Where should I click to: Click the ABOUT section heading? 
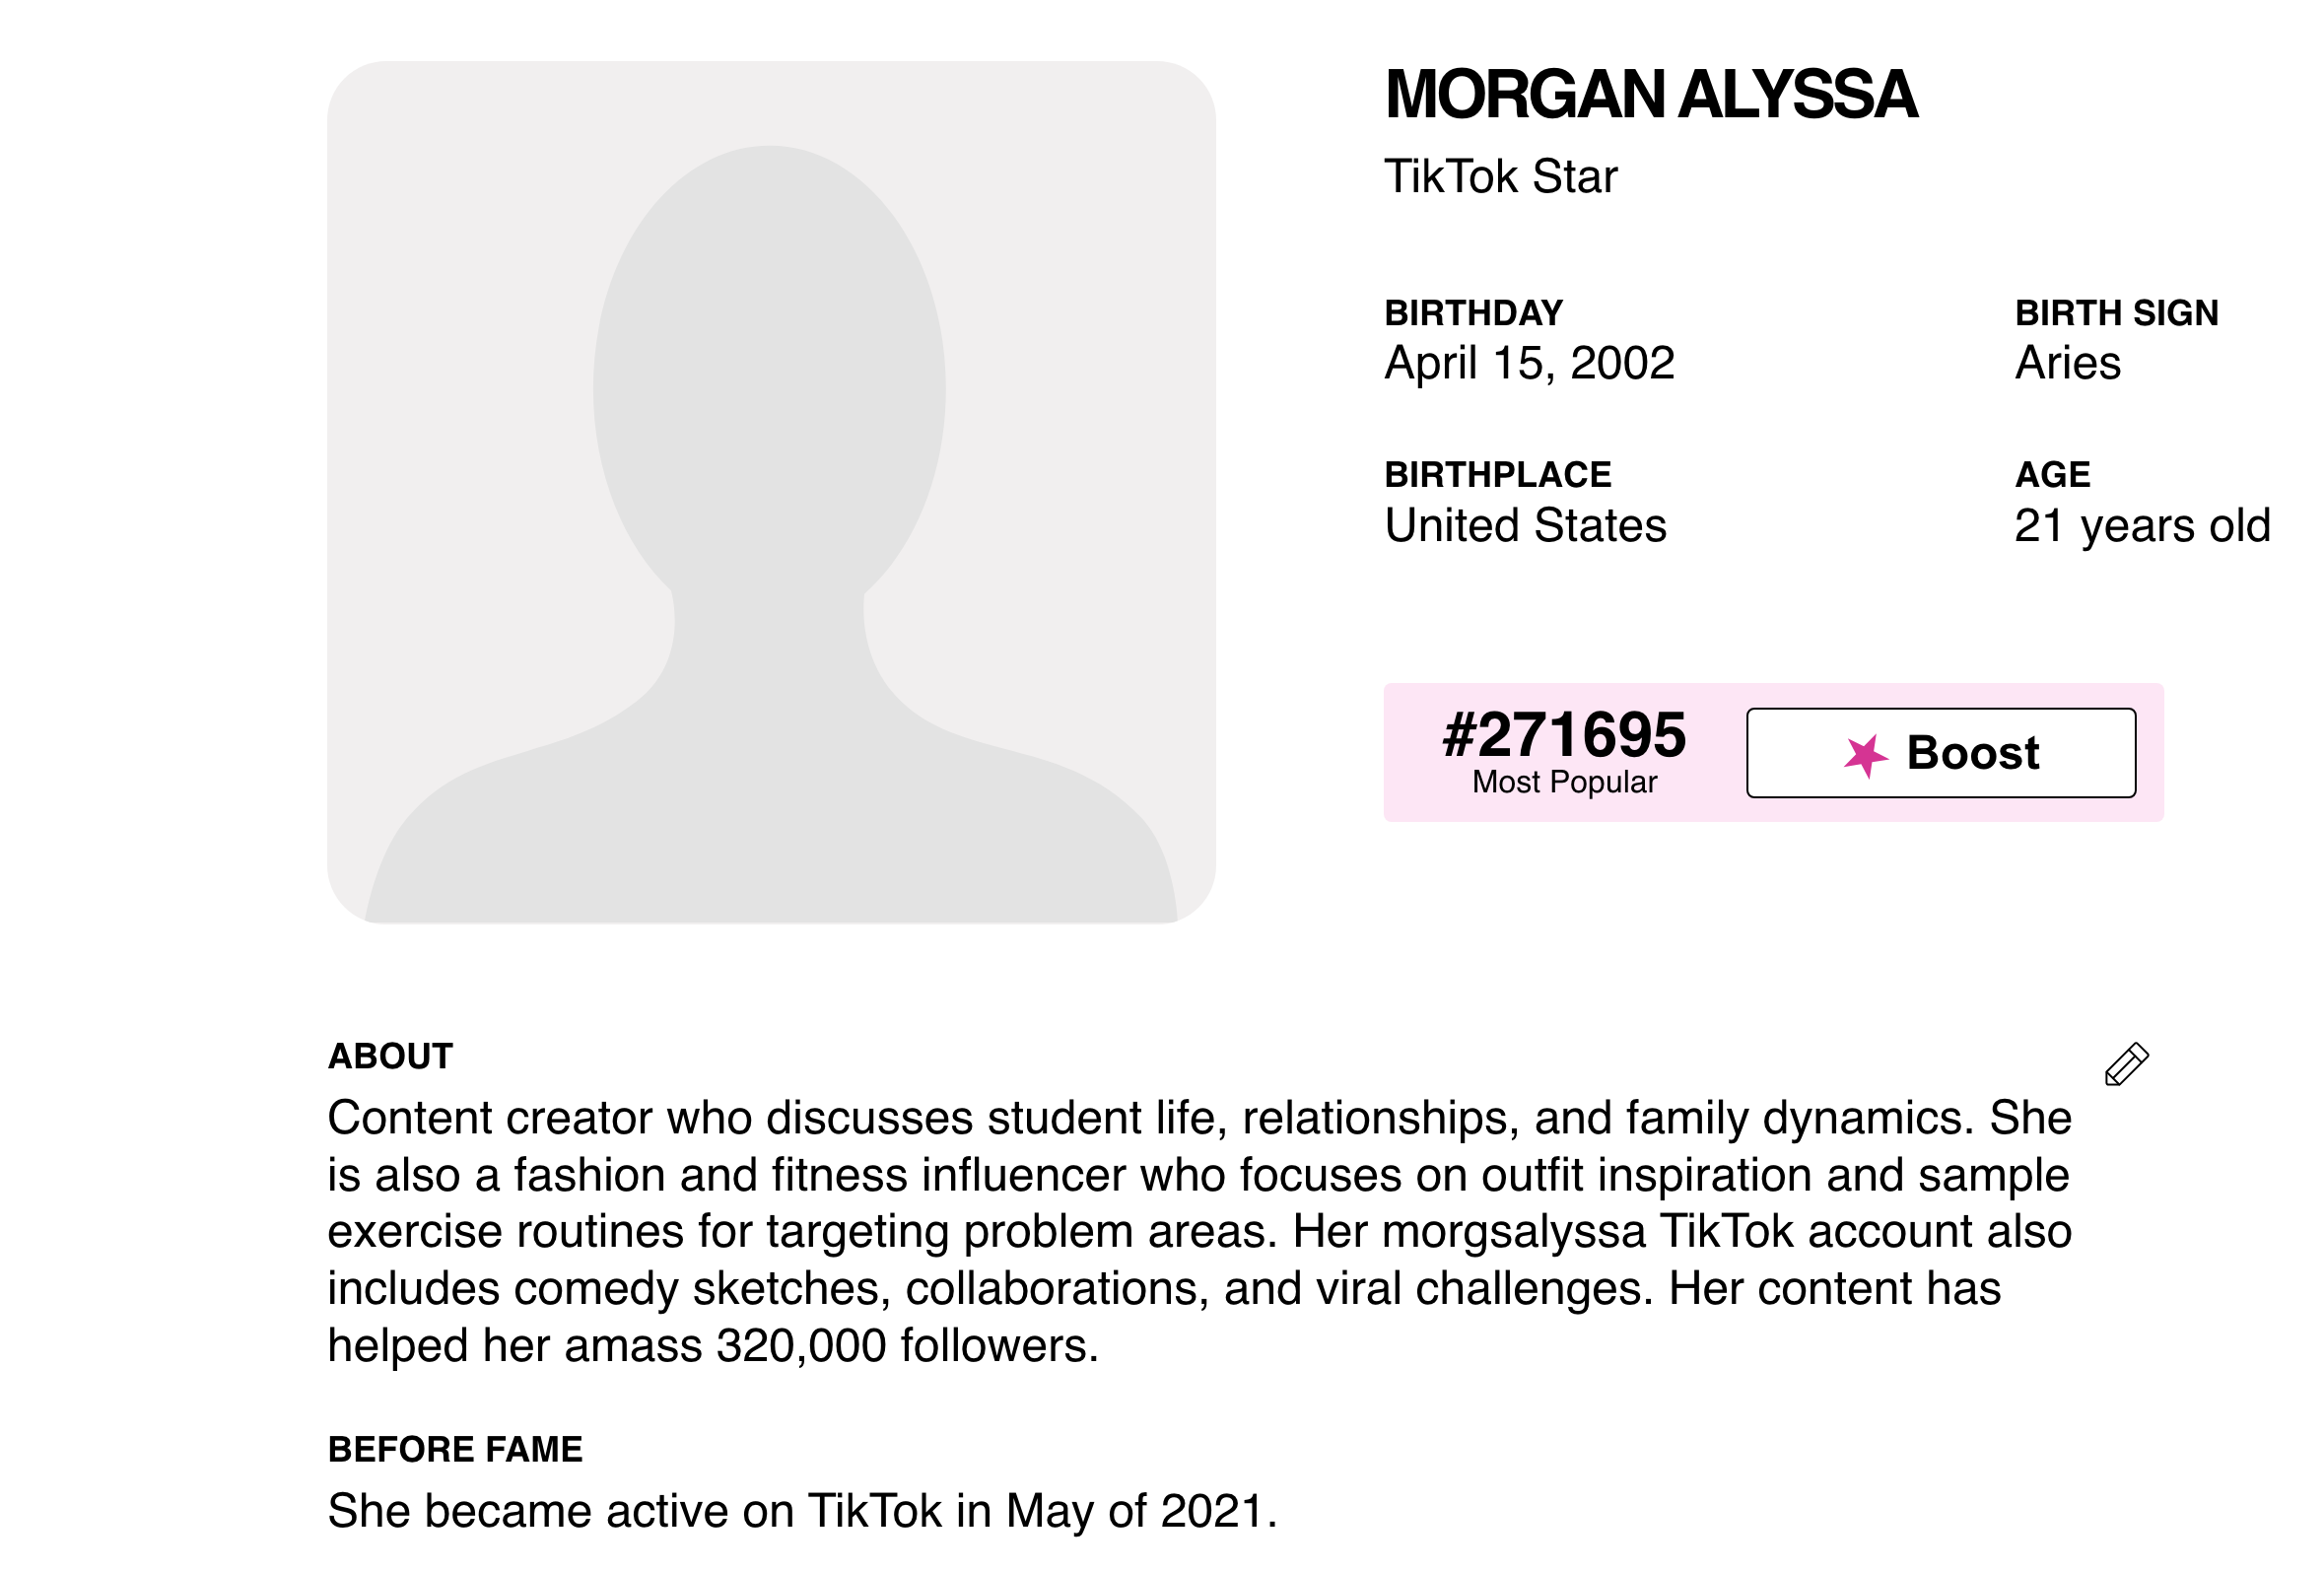point(390,1056)
